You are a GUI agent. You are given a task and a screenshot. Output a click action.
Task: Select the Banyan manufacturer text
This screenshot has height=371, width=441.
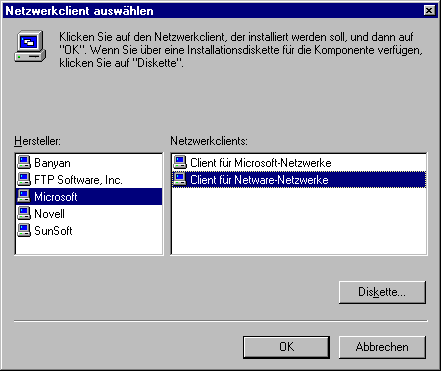(52, 163)
